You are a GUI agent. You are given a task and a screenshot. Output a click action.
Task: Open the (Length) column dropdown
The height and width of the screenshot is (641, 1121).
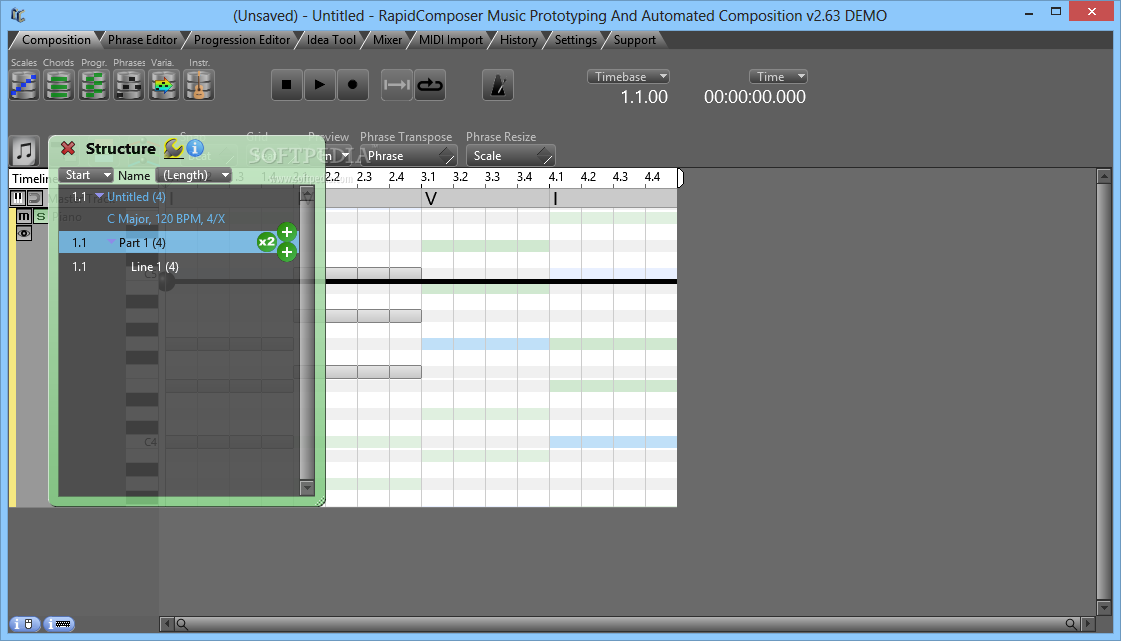click(x=193, y=175)
